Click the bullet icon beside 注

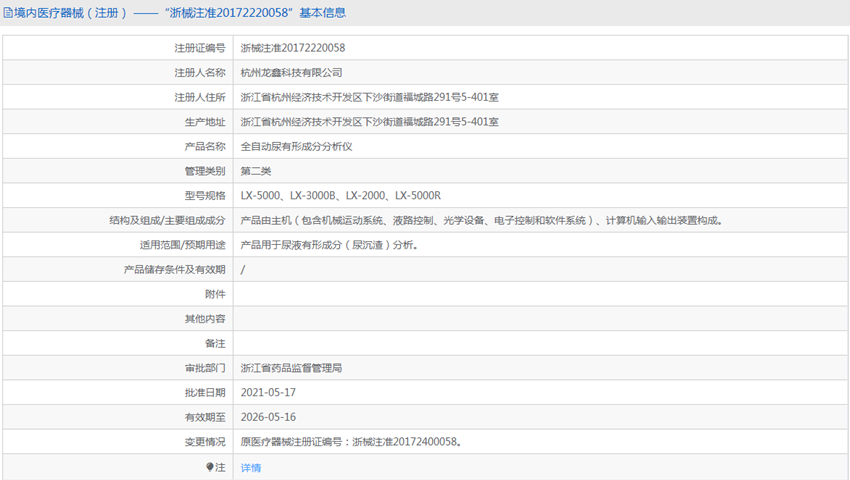coord(210,466)
